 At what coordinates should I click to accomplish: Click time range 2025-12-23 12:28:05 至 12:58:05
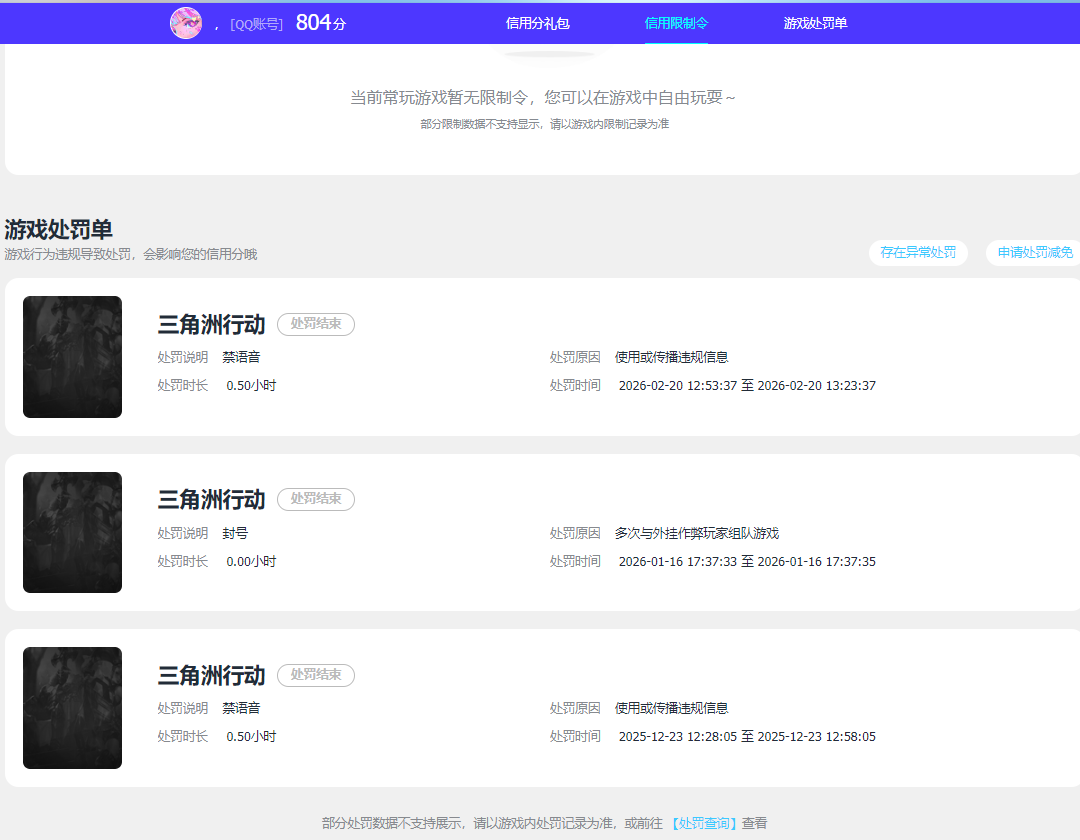tap(747, 737)
